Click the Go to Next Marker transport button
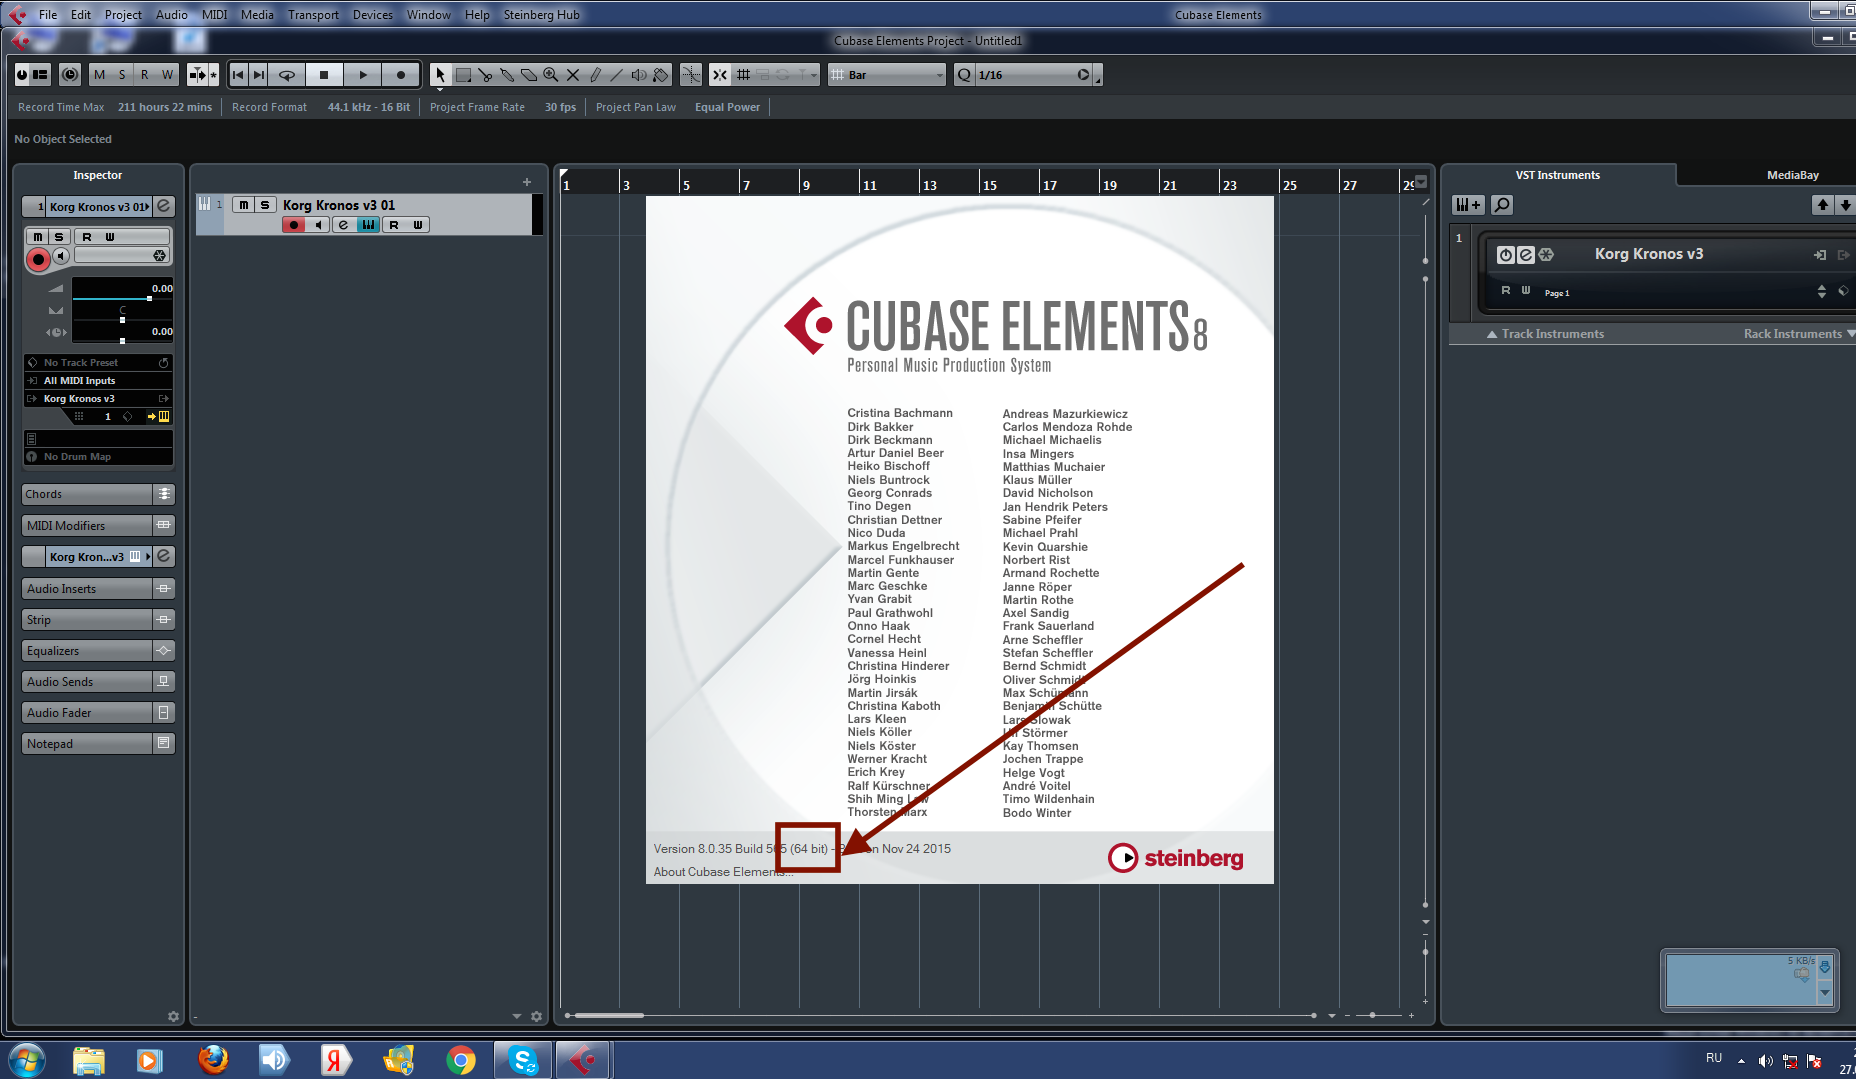Image resolution: width=1856 pixels, height=1079 pixels. point(259,75)
